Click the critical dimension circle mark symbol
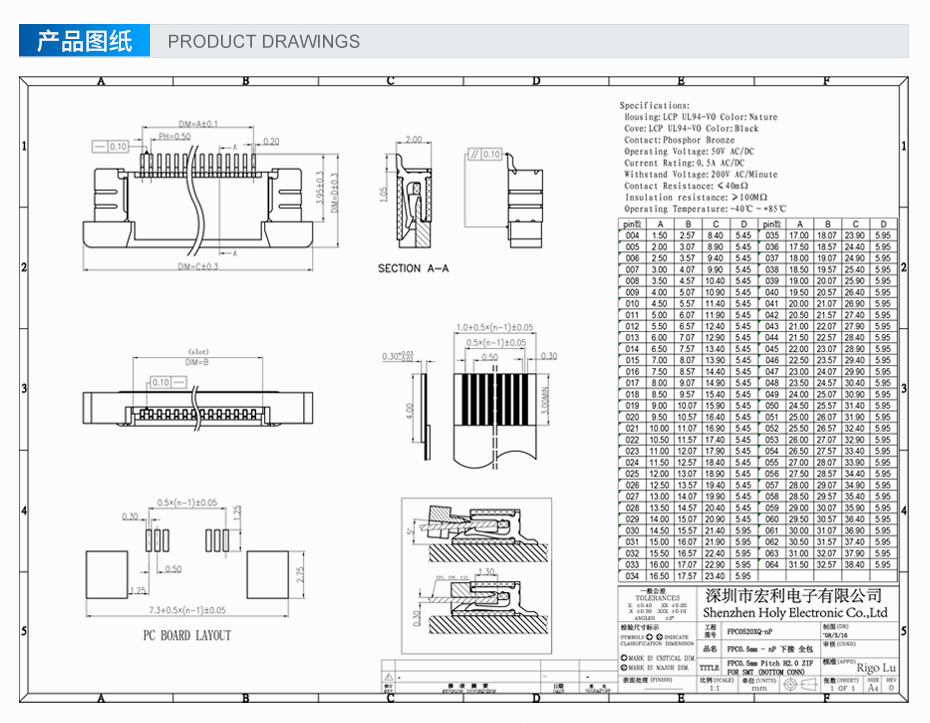 pyautogui.click(x=624, y=658)
